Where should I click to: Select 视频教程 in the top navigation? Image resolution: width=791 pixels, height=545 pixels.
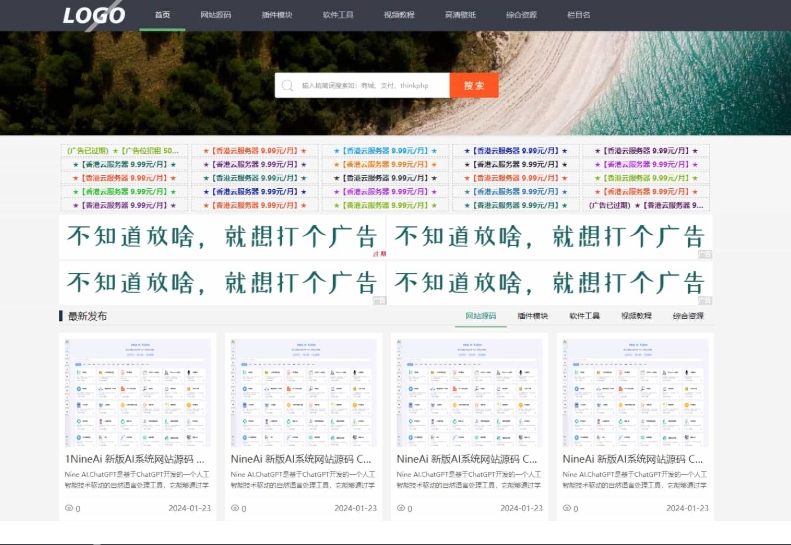pos(399,15)
